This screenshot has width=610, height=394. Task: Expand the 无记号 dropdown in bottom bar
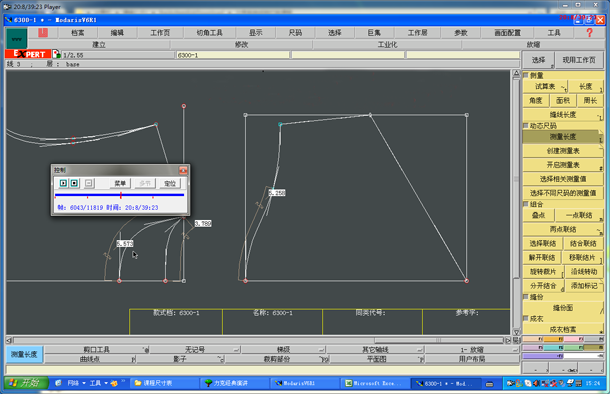(x=195, y=349)
